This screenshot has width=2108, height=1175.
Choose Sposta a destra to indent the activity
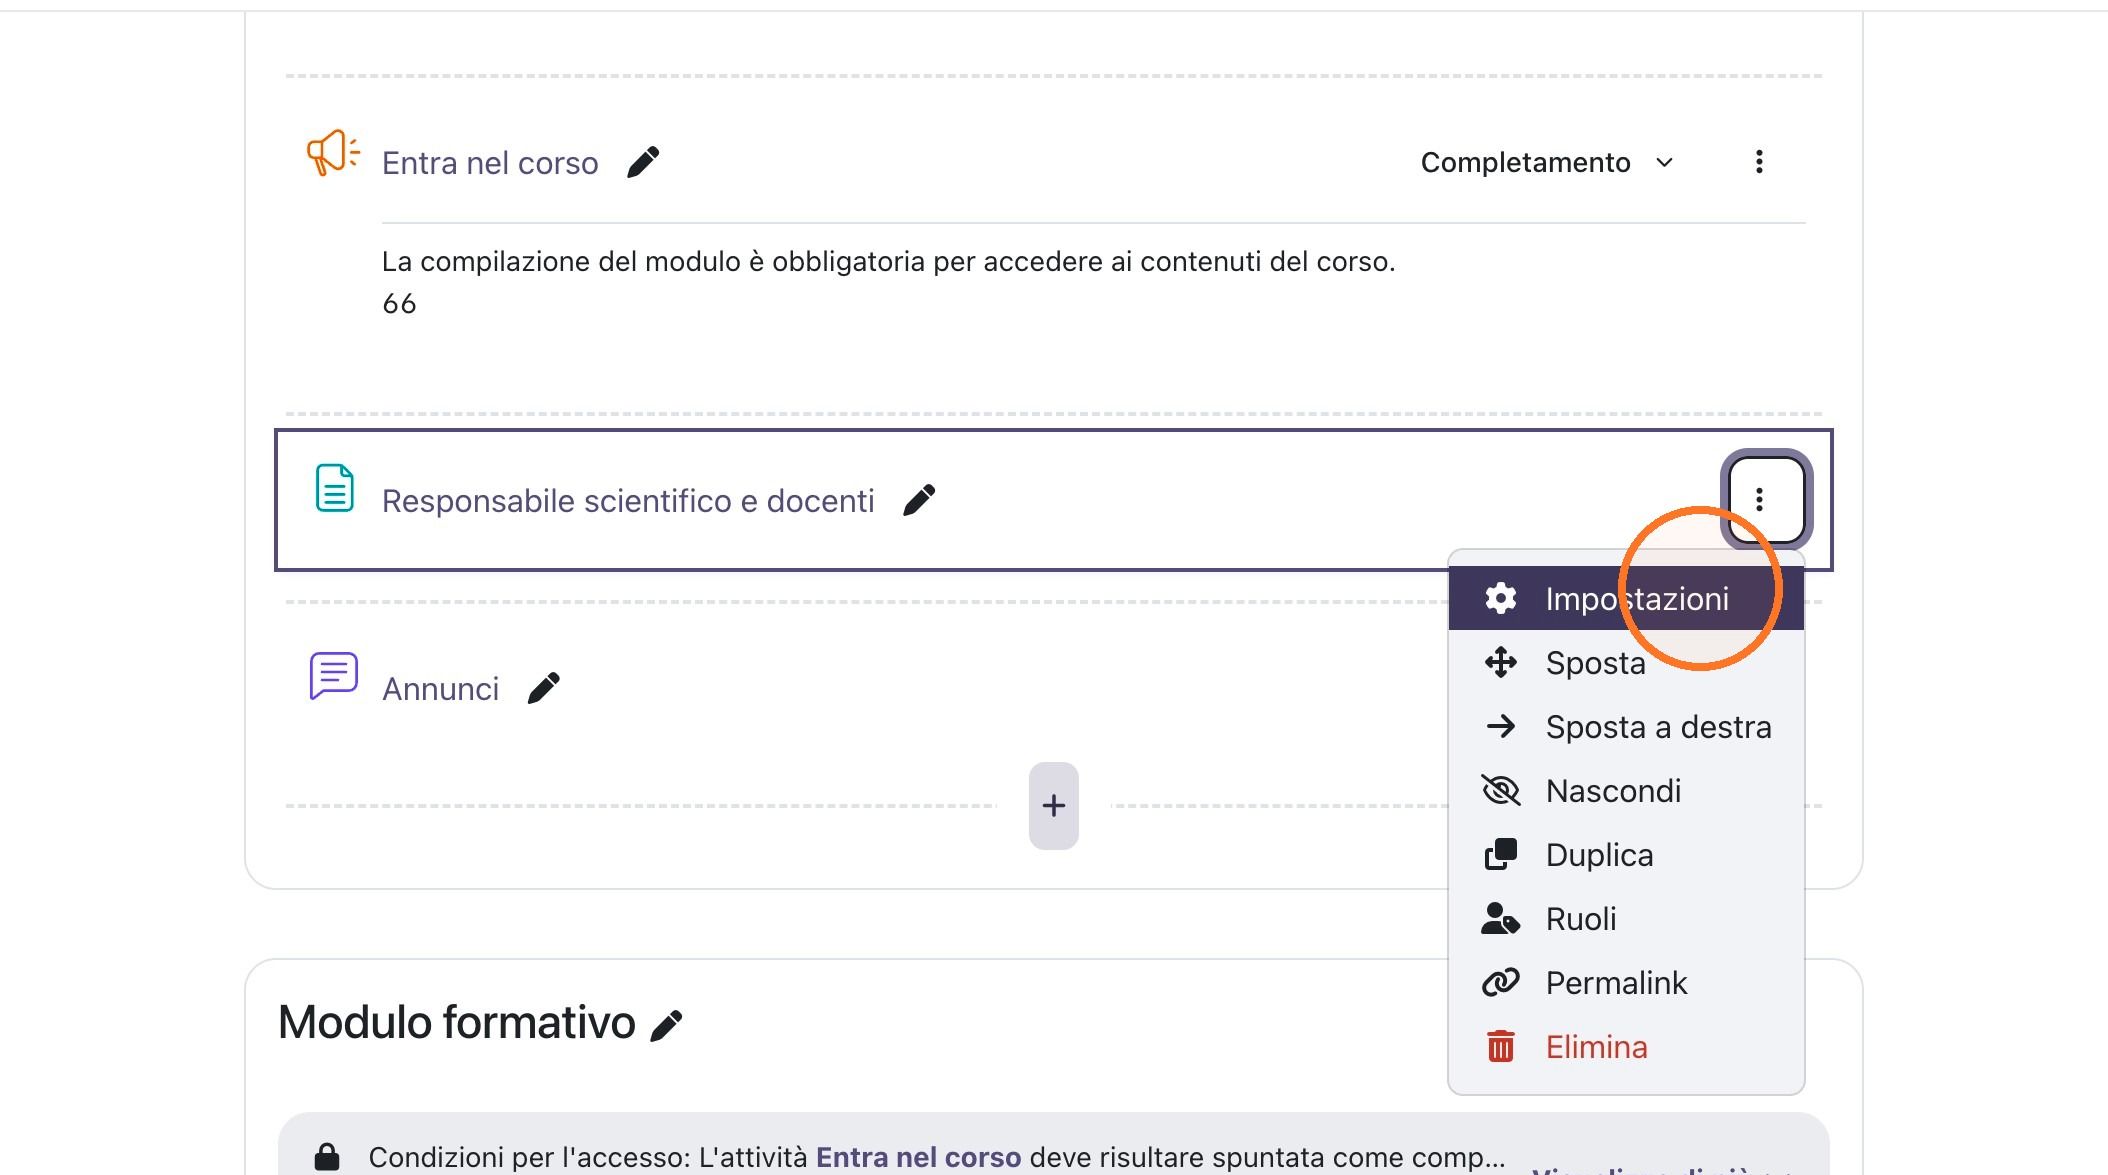pos(1626,727)
